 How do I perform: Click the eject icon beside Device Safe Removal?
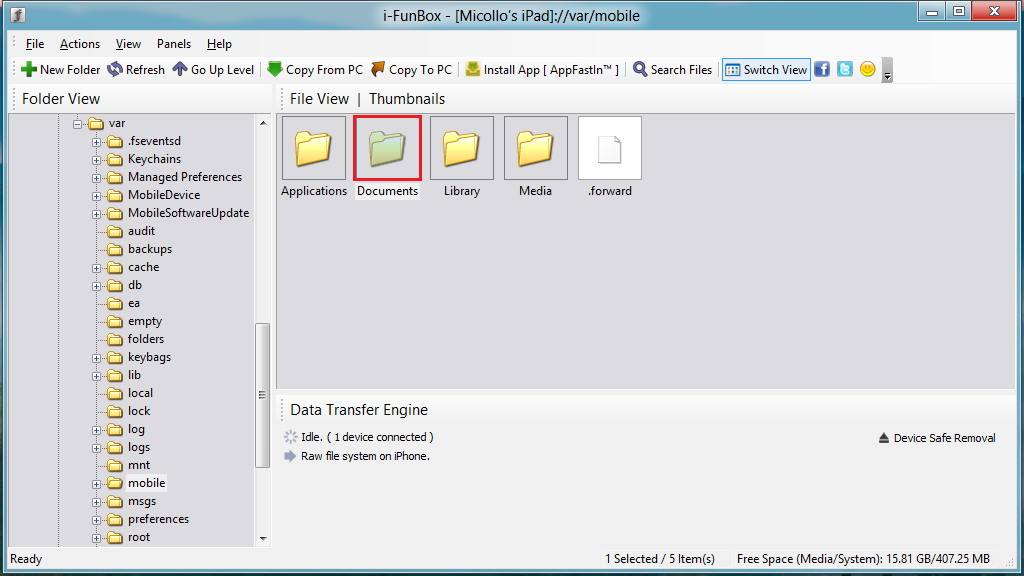[884, 438]
